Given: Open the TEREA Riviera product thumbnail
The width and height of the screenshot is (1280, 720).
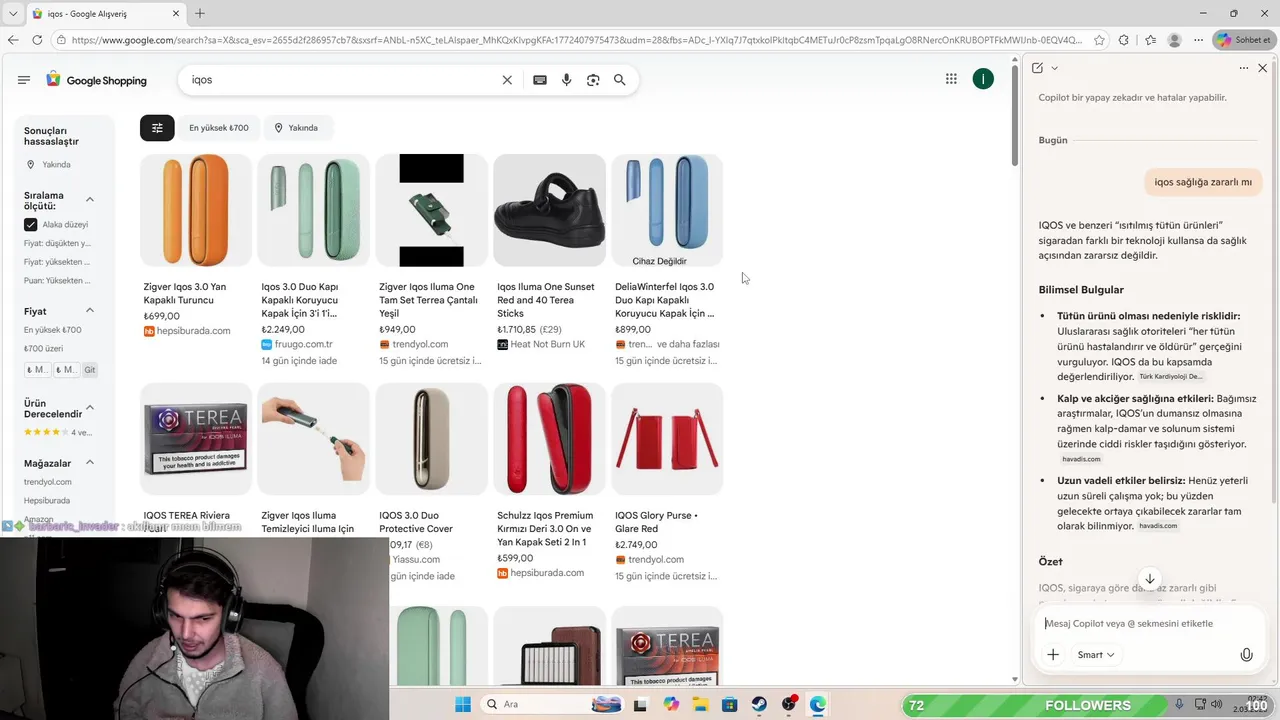Looking at the screenshot, I should coord(196,439).
